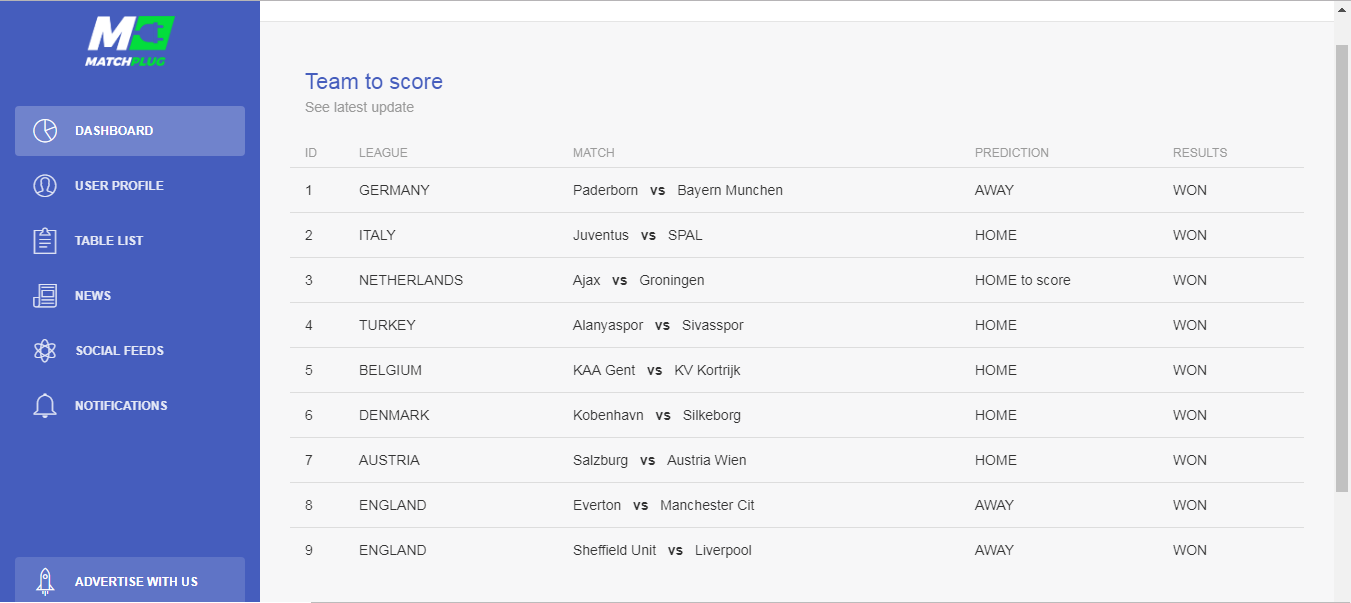The image size is (1351, 603).
Task: Go to the Table List page
Action: (109, 241)
